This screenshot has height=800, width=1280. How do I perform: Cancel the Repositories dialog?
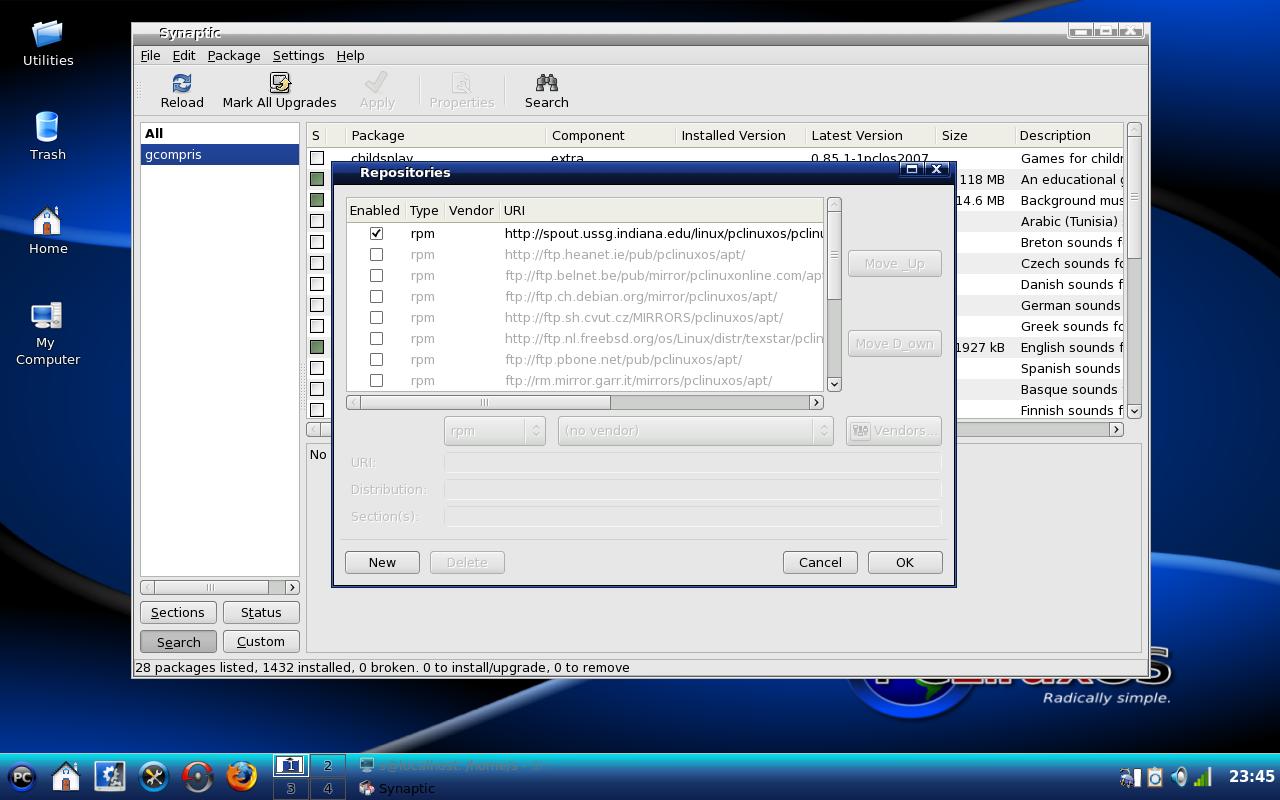pyautogui.click(x=820, y=562)
